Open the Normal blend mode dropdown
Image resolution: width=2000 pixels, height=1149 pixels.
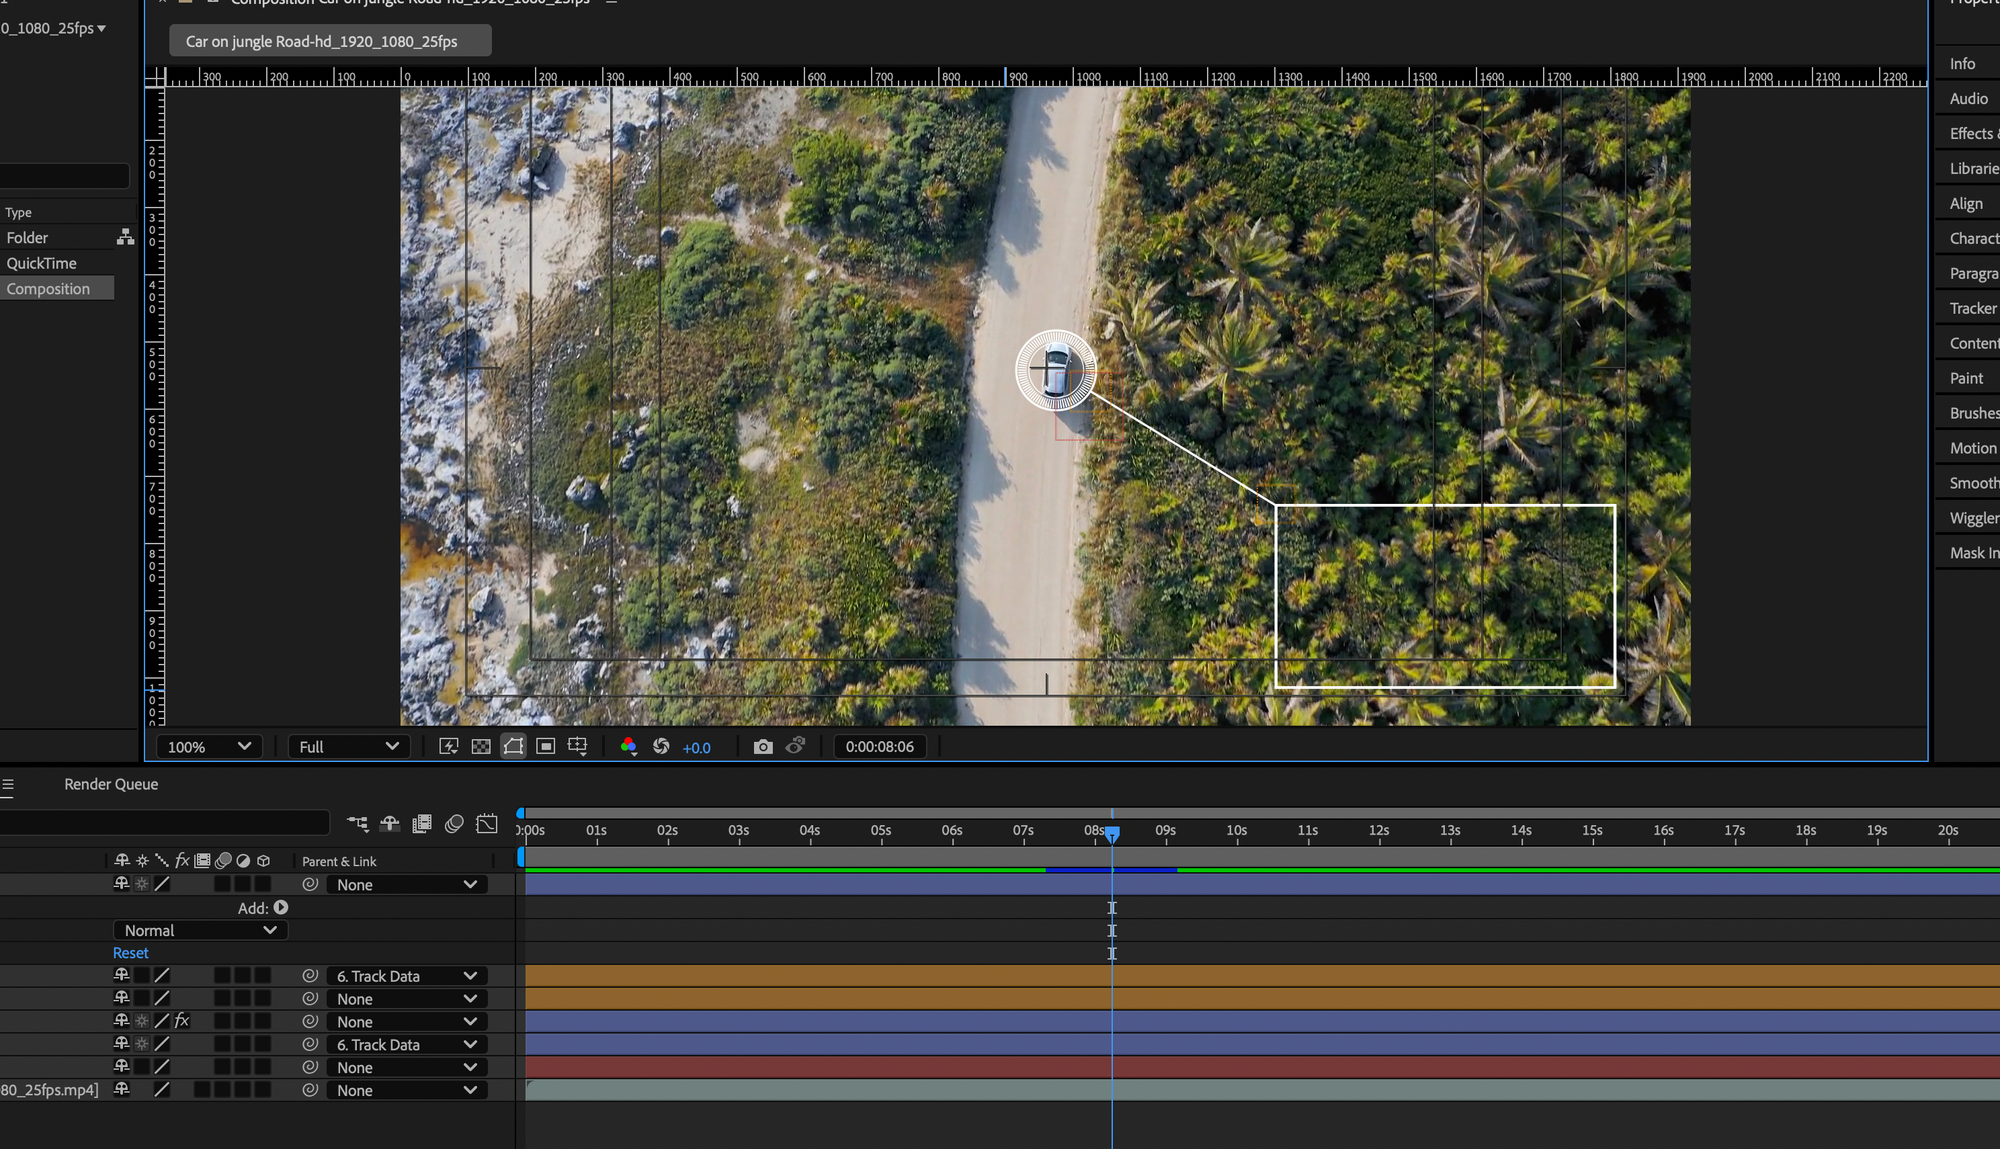click(200, 930)
